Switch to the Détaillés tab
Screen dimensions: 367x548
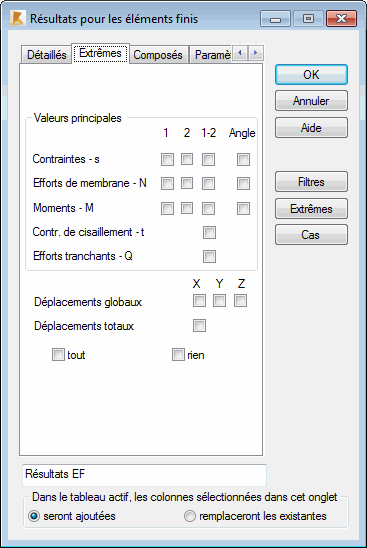tap(46, 55)
